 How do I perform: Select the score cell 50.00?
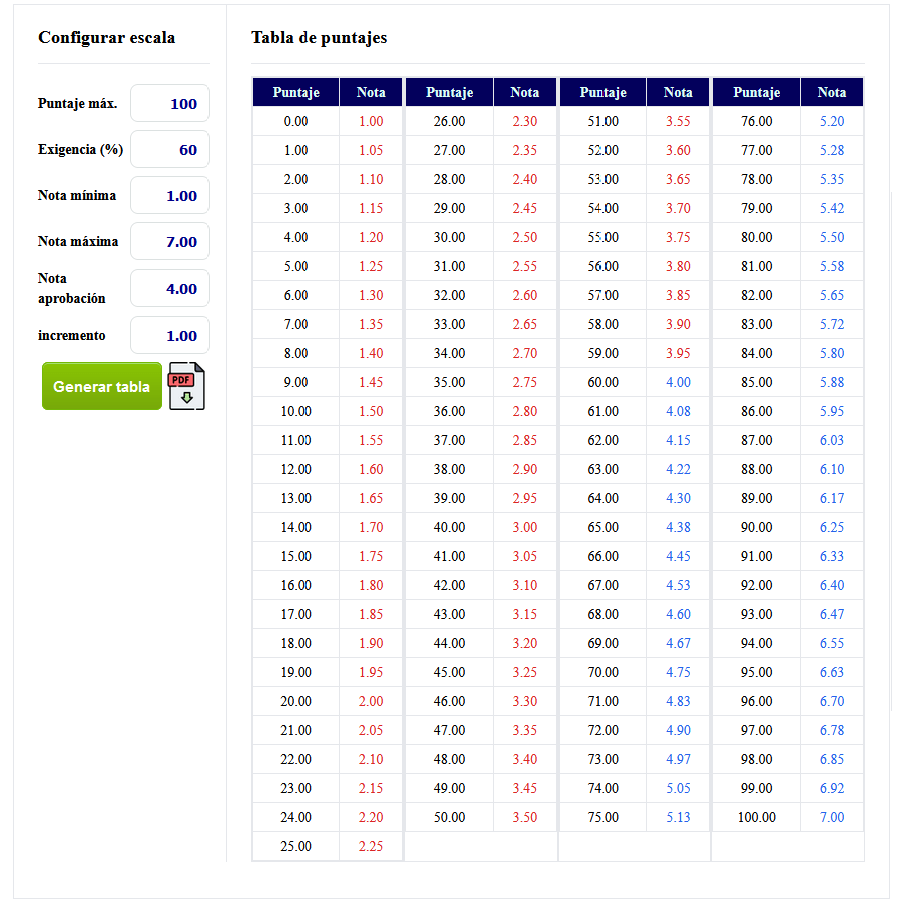449,817
